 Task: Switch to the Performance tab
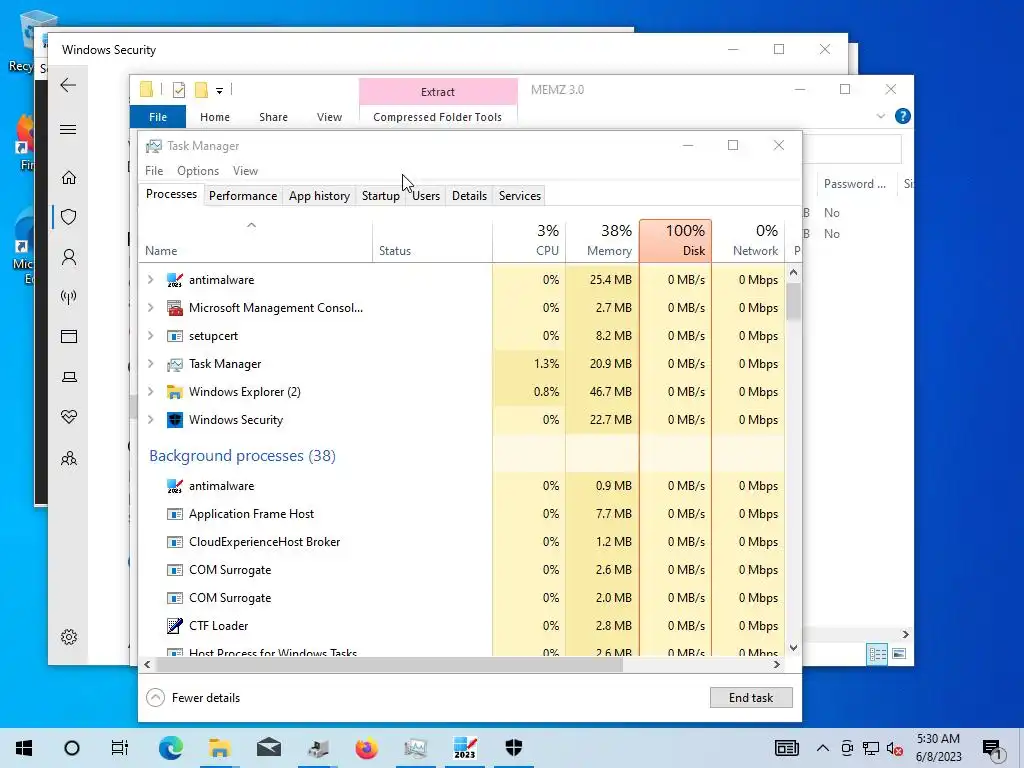coord(243,196)
